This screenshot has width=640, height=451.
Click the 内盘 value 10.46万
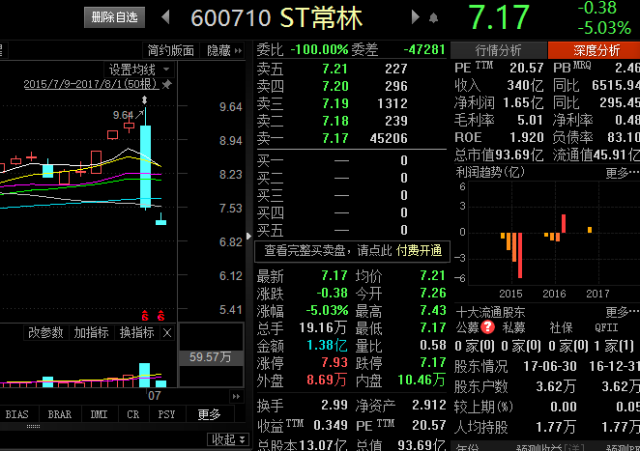[421, 380]
